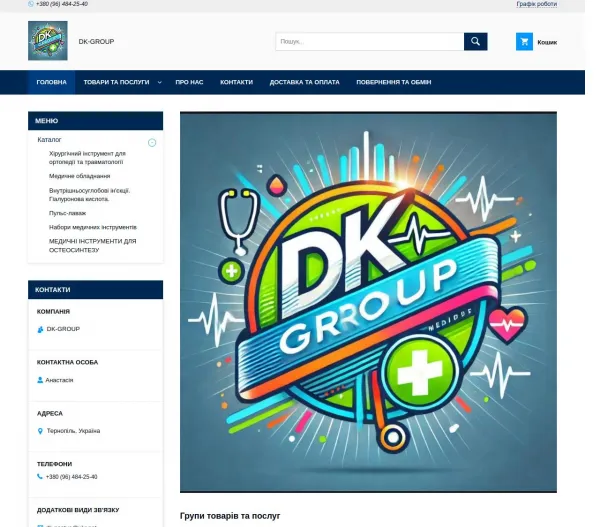Viewport: 600px width, 527px height.
Task: Click the Кошик cart label
Action: pos(547,42)
